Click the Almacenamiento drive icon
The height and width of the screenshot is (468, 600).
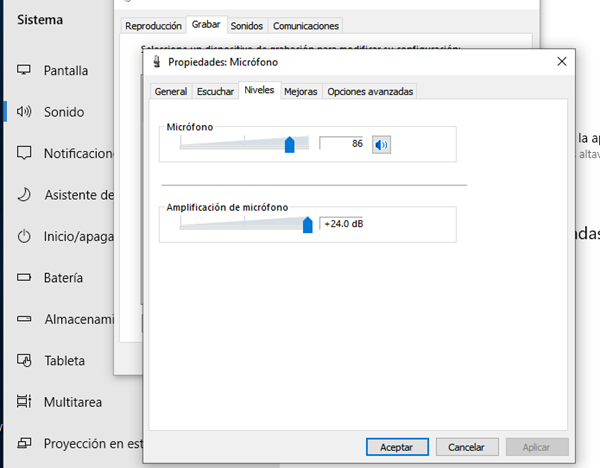tap(24, 318)
